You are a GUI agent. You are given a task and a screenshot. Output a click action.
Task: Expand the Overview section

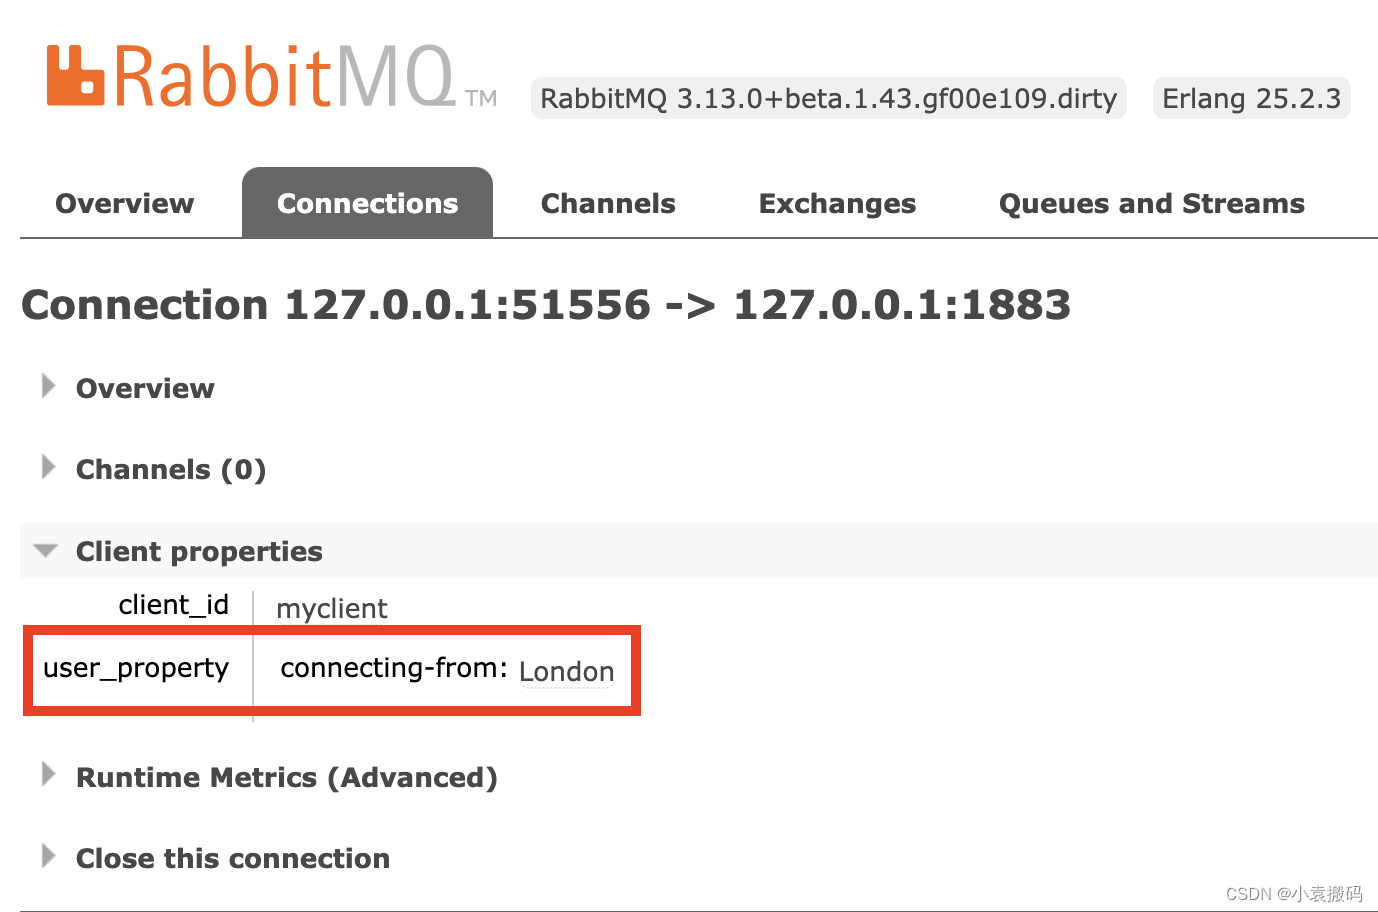tap(145, 388)
